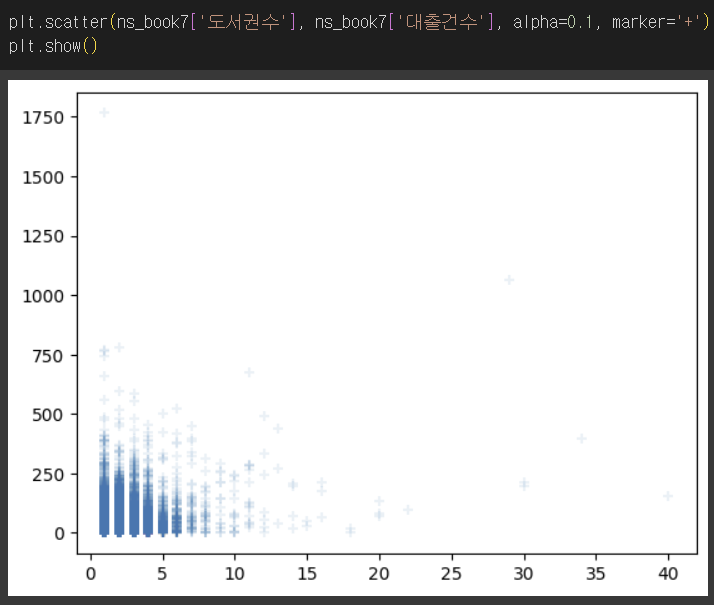Click the data point at x=34

click(581, 438)
